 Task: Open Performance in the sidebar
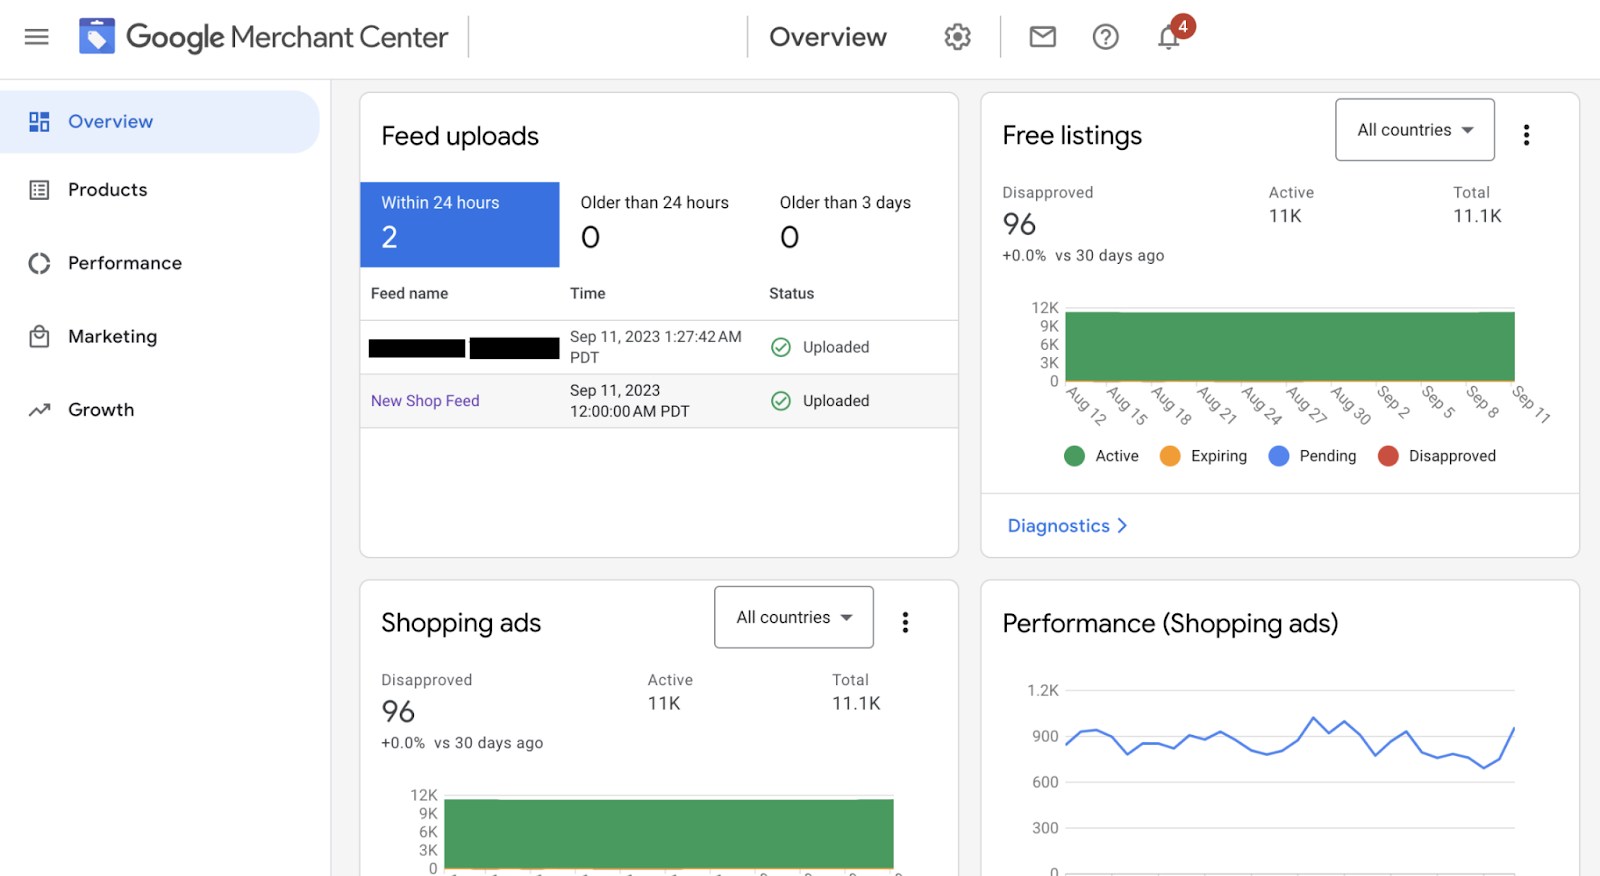(x=125, y=263)
